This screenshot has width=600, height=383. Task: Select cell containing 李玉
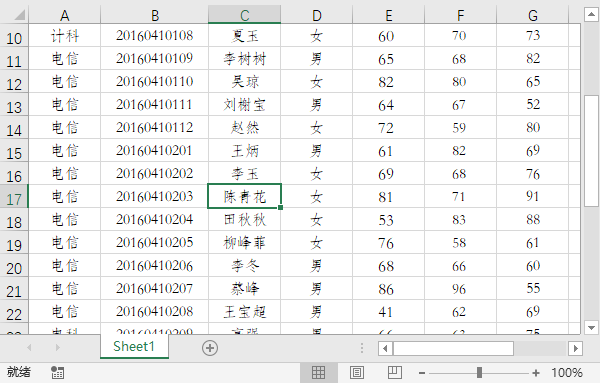(245, 173)
